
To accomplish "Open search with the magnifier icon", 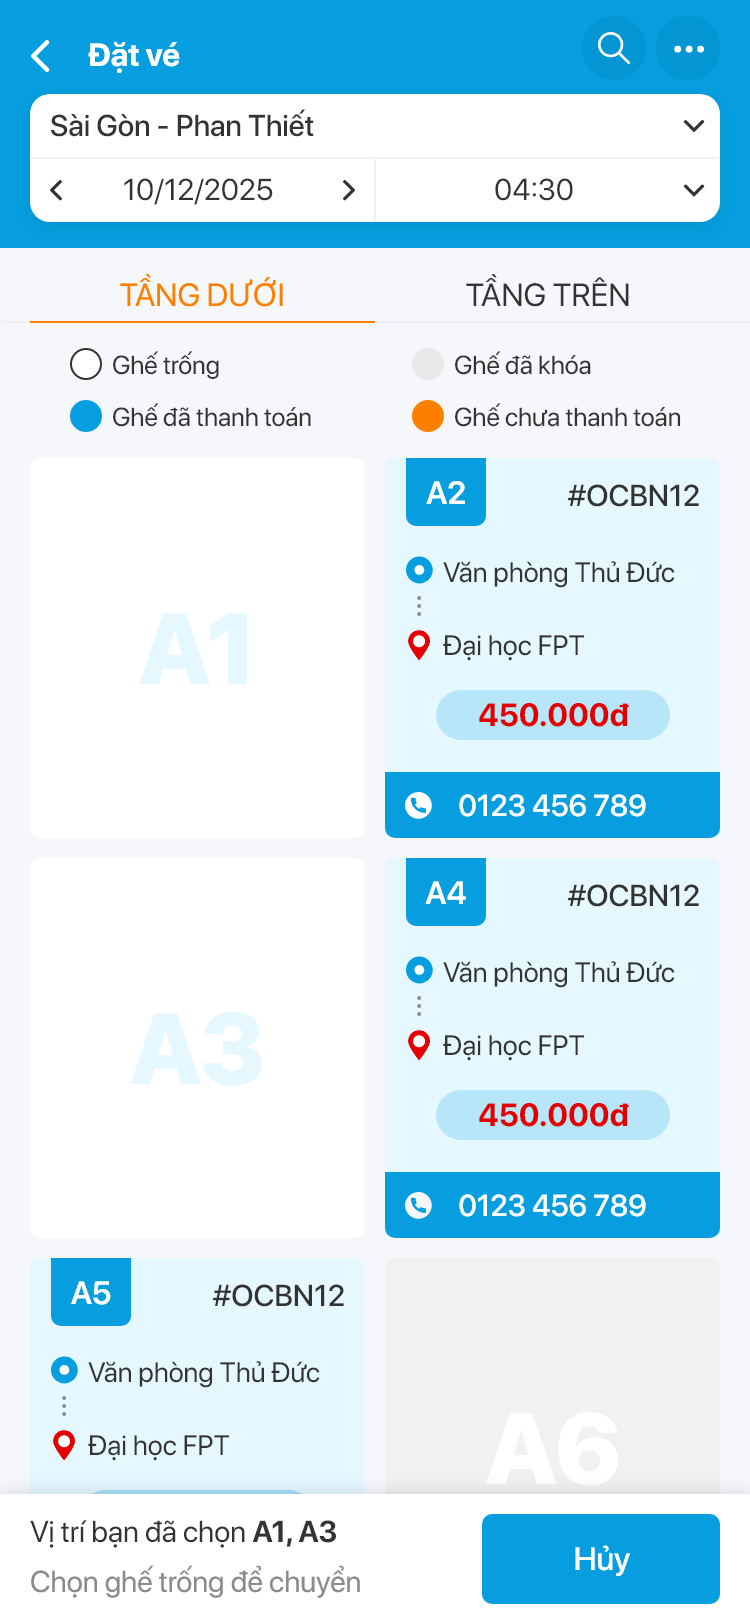I will pyautogui.click(x=614, y=48).
